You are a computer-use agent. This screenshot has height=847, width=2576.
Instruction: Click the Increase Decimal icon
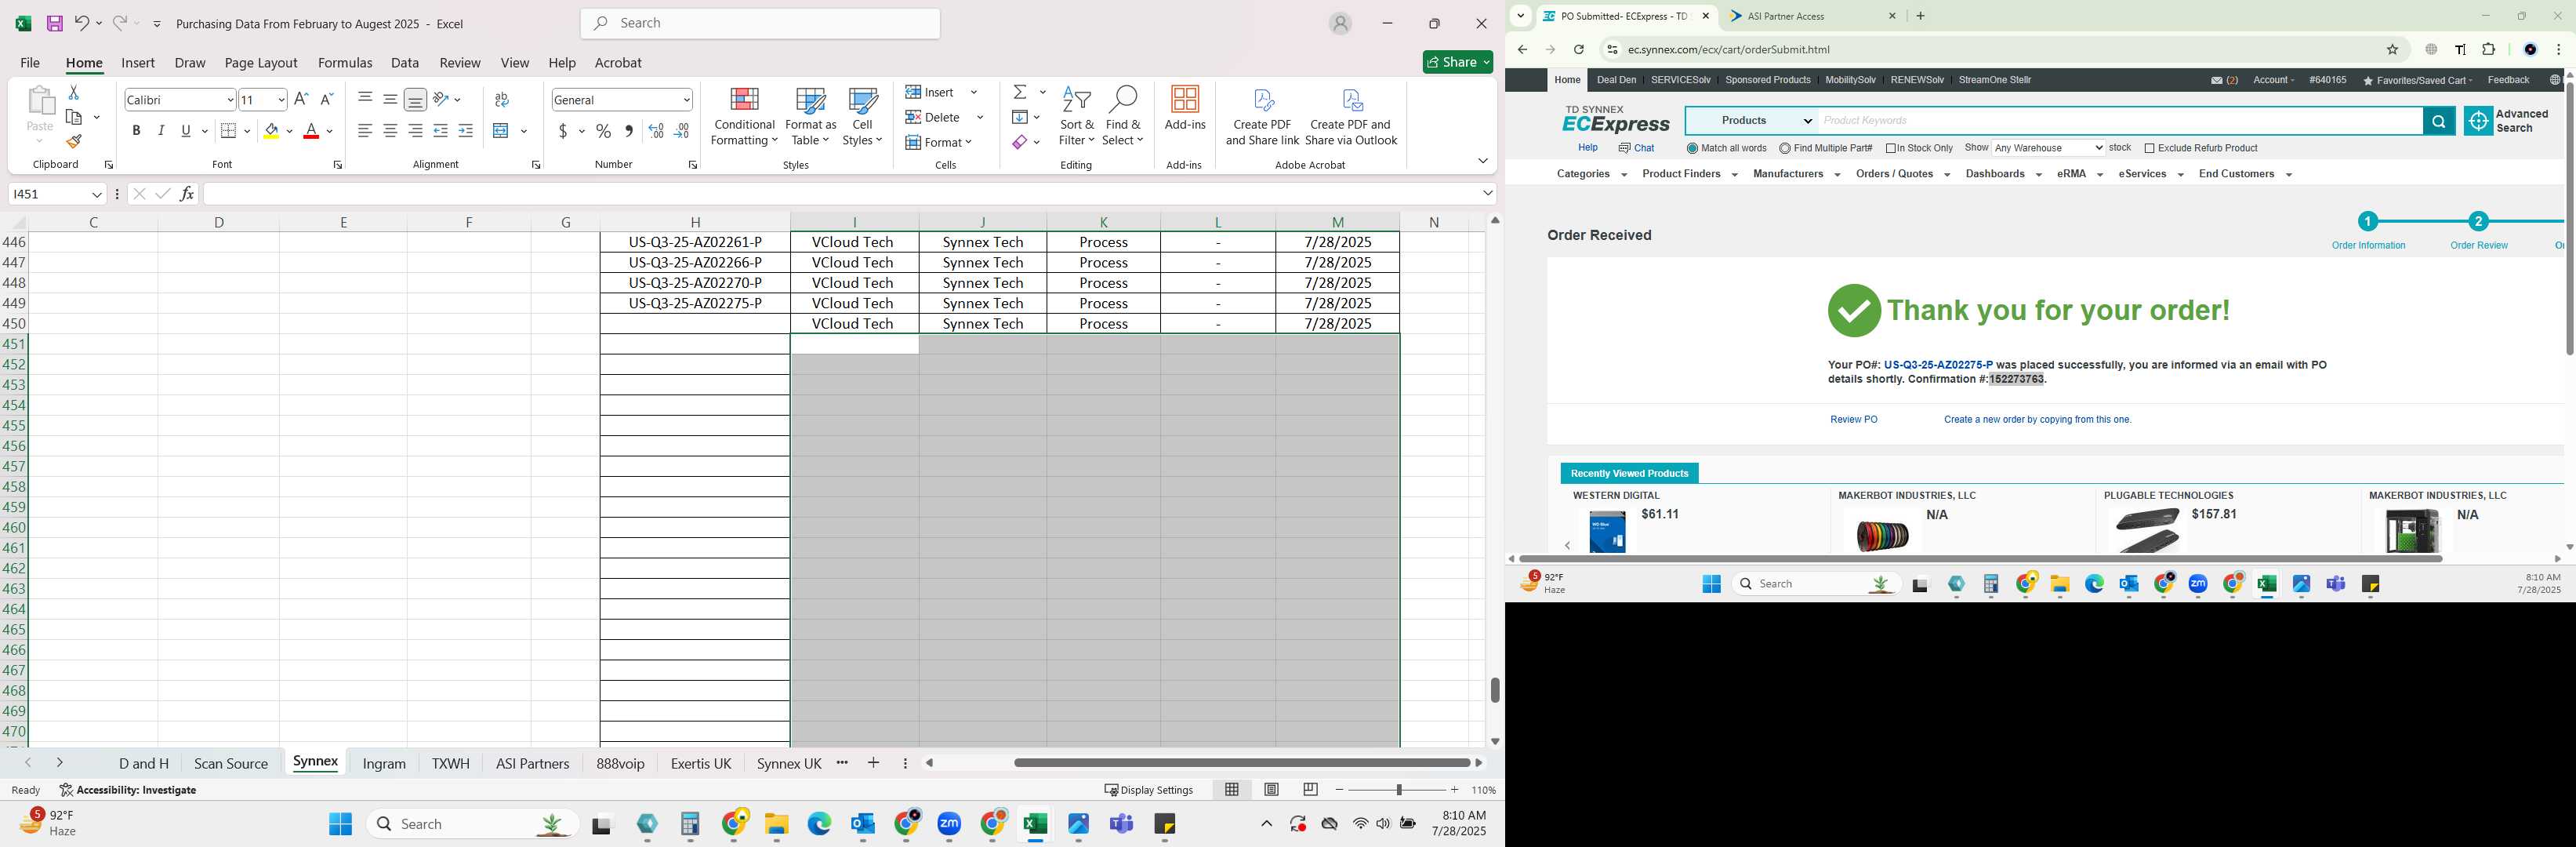tap(656, 131)
